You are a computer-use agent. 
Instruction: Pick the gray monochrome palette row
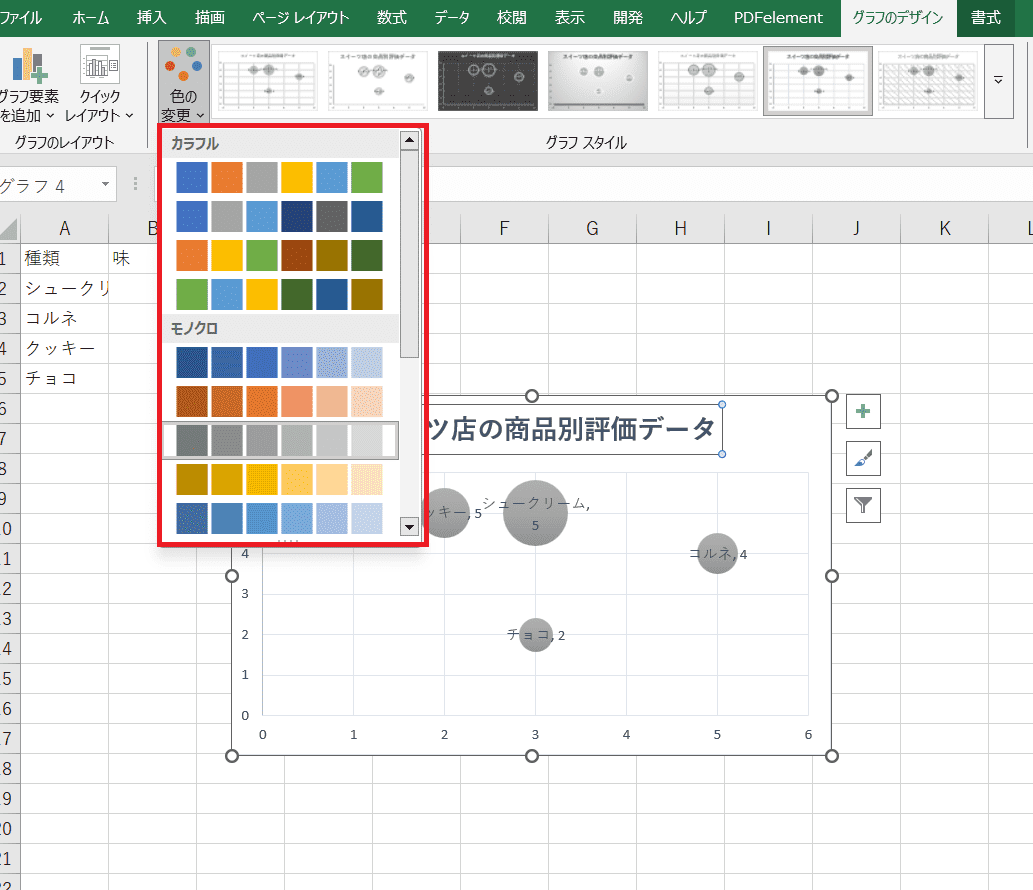[279, 440]
